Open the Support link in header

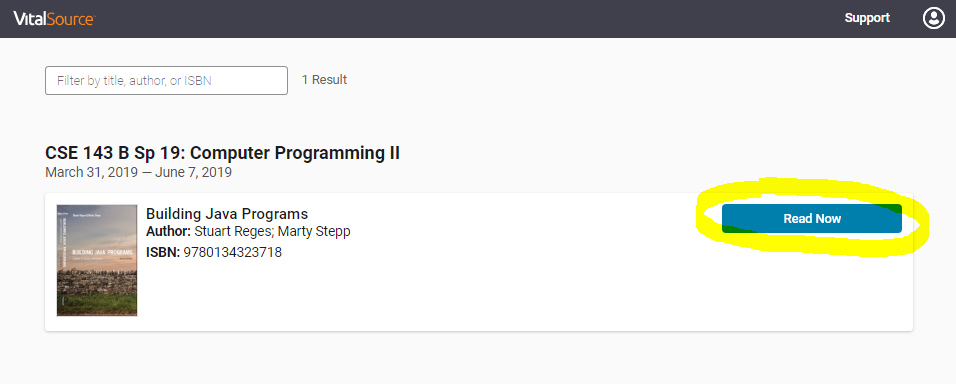tap(867, 18)
